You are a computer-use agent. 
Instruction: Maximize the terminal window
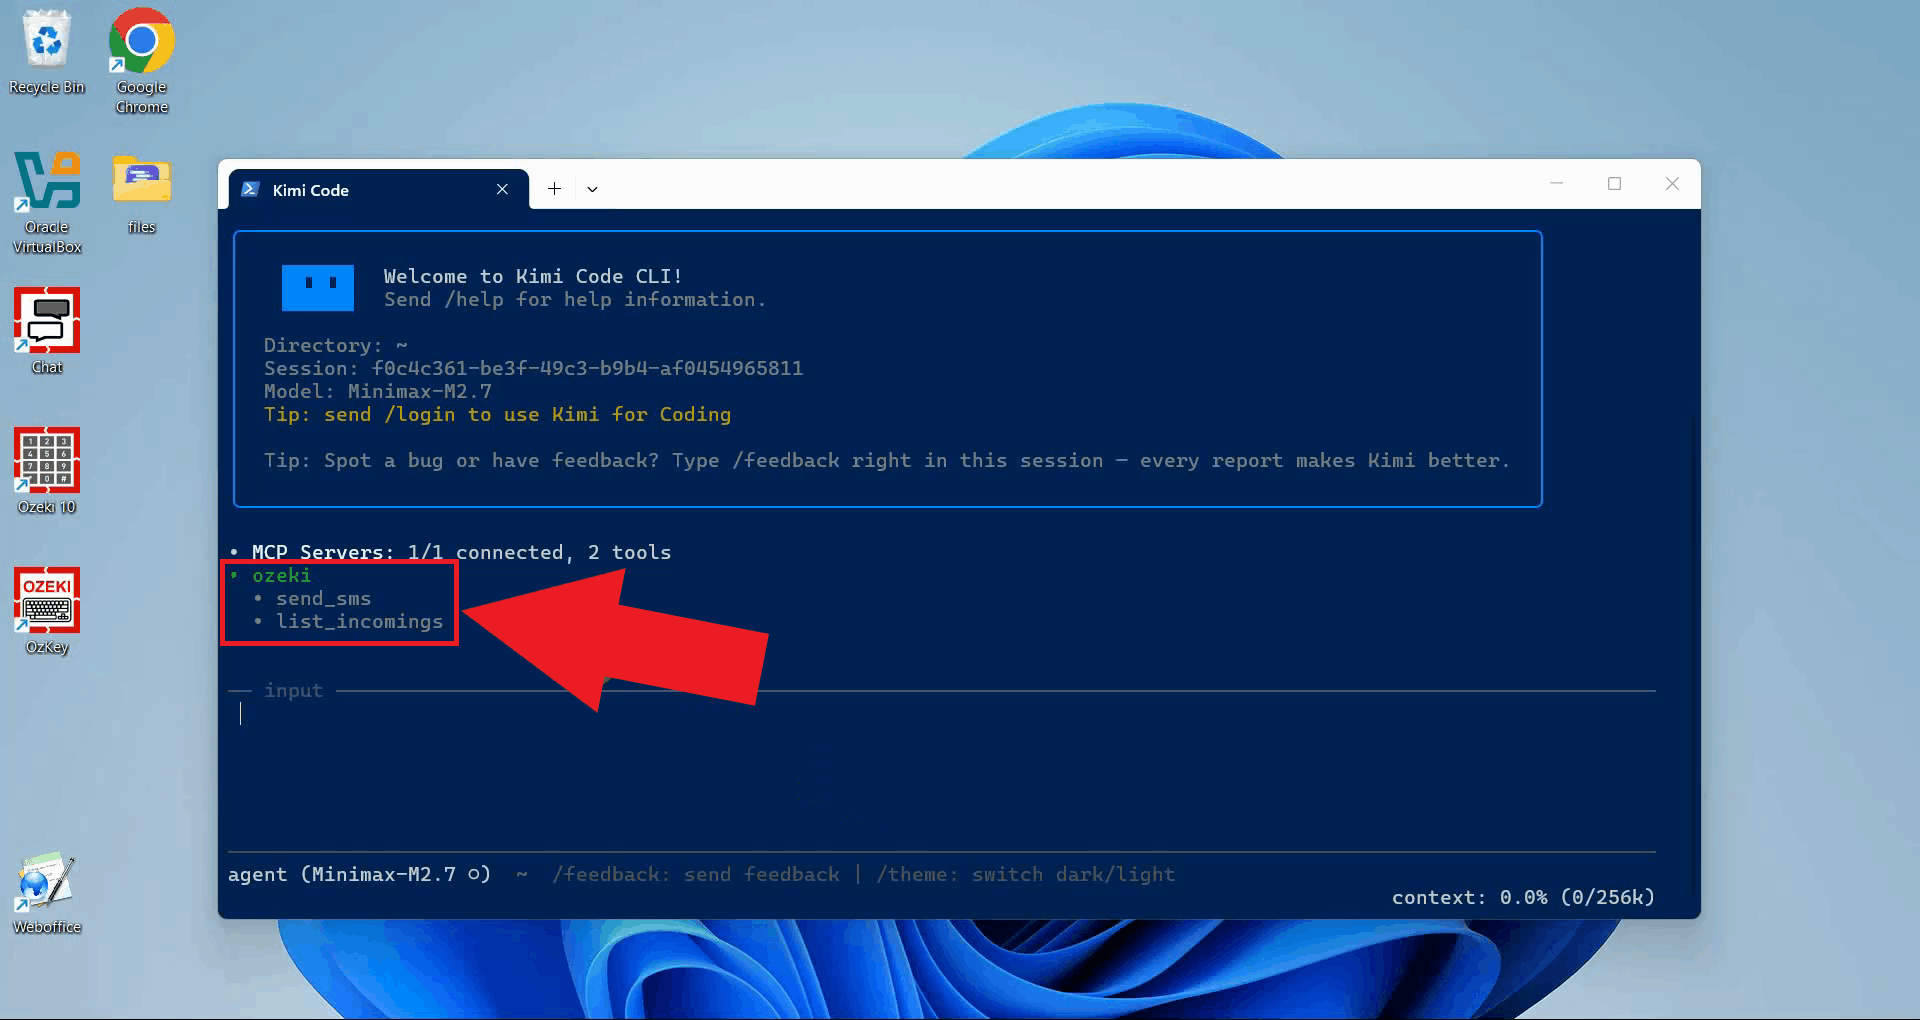pyautogui.click(x=1614, y=183)
